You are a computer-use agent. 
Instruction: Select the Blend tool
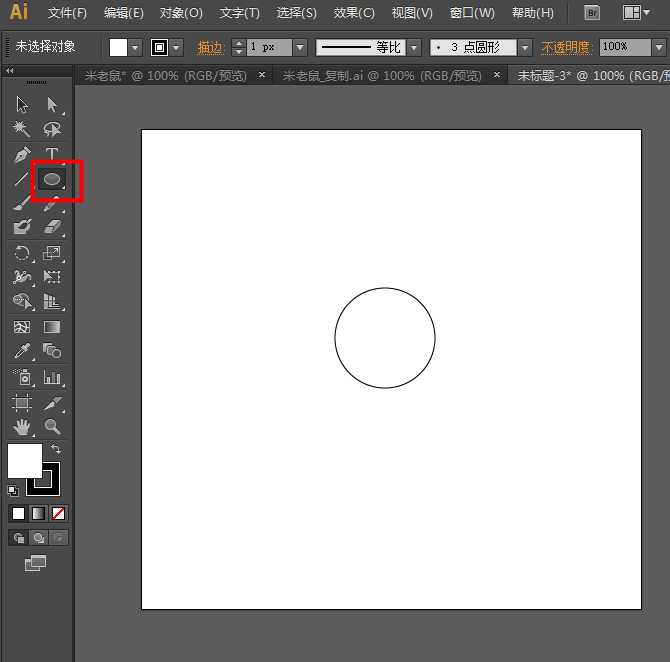coord(52,351)
